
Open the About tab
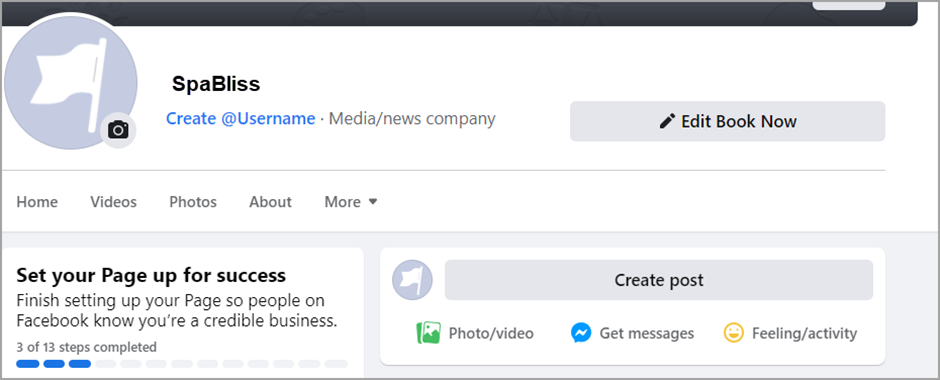pos(270,202)
